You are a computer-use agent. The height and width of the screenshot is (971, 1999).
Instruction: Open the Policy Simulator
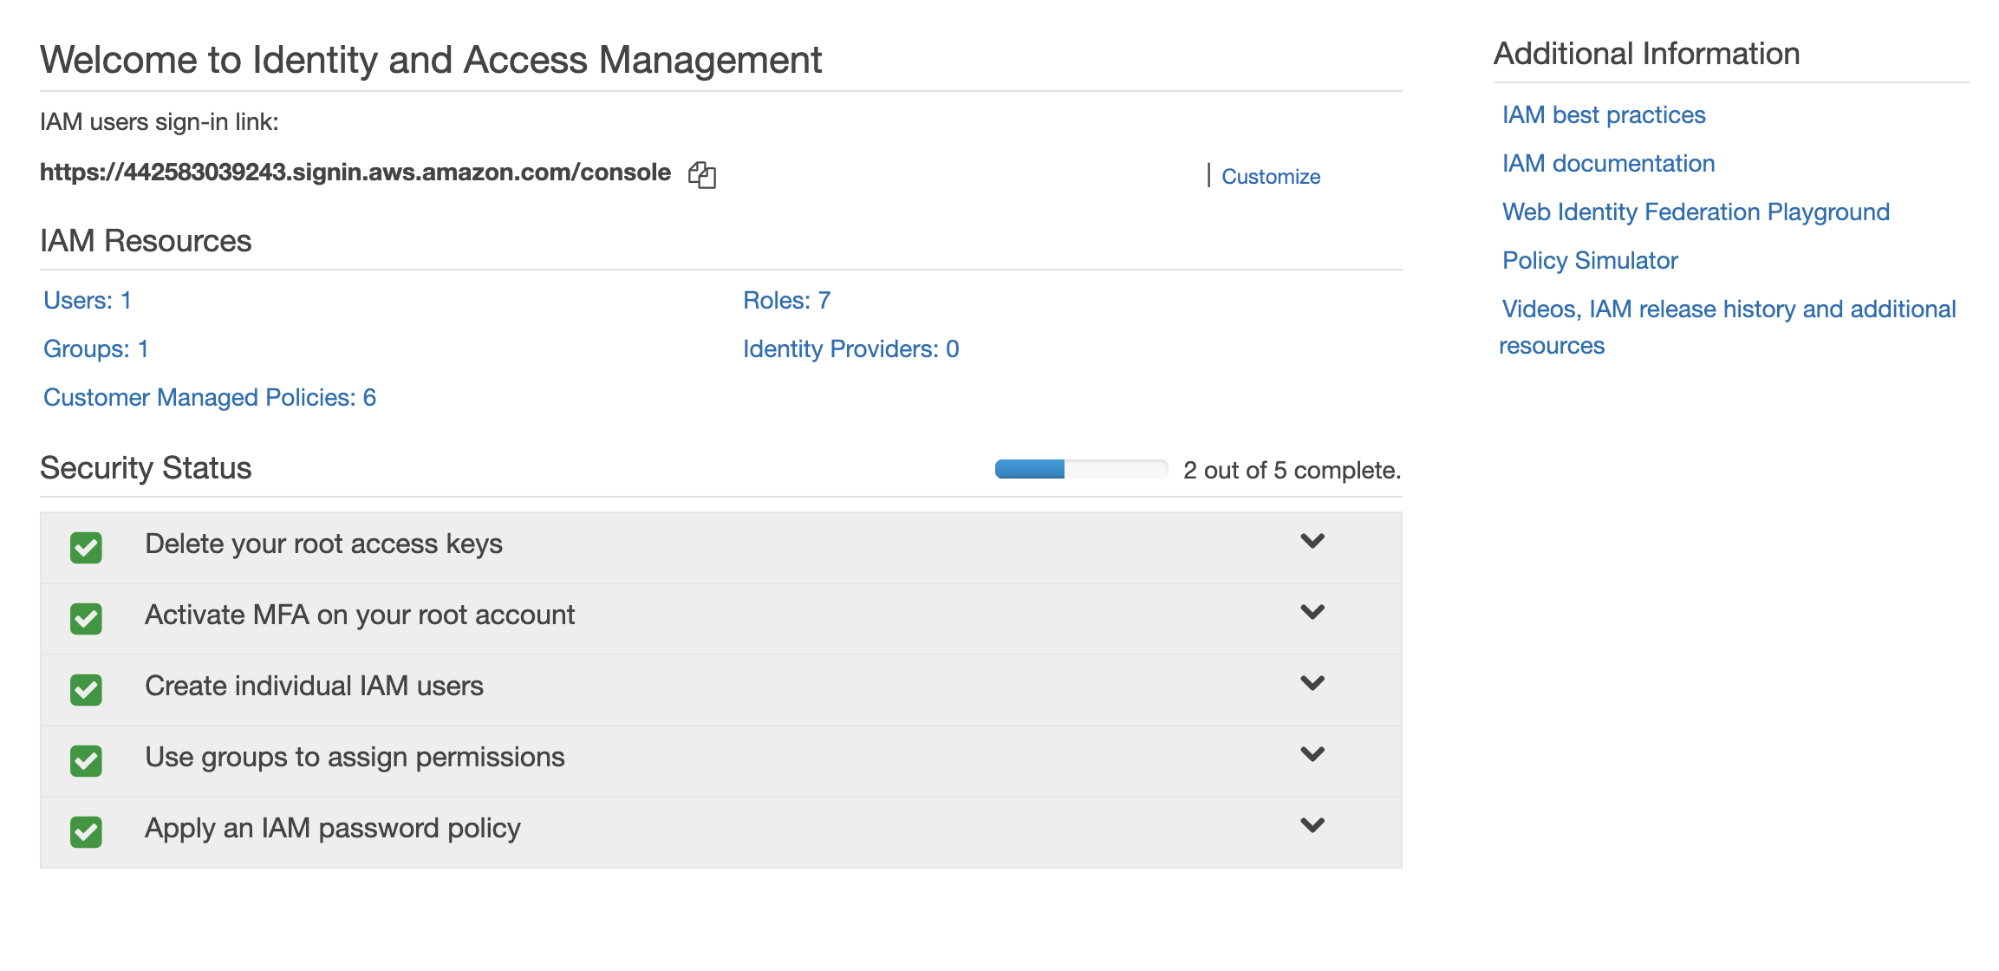(1588, 260)
